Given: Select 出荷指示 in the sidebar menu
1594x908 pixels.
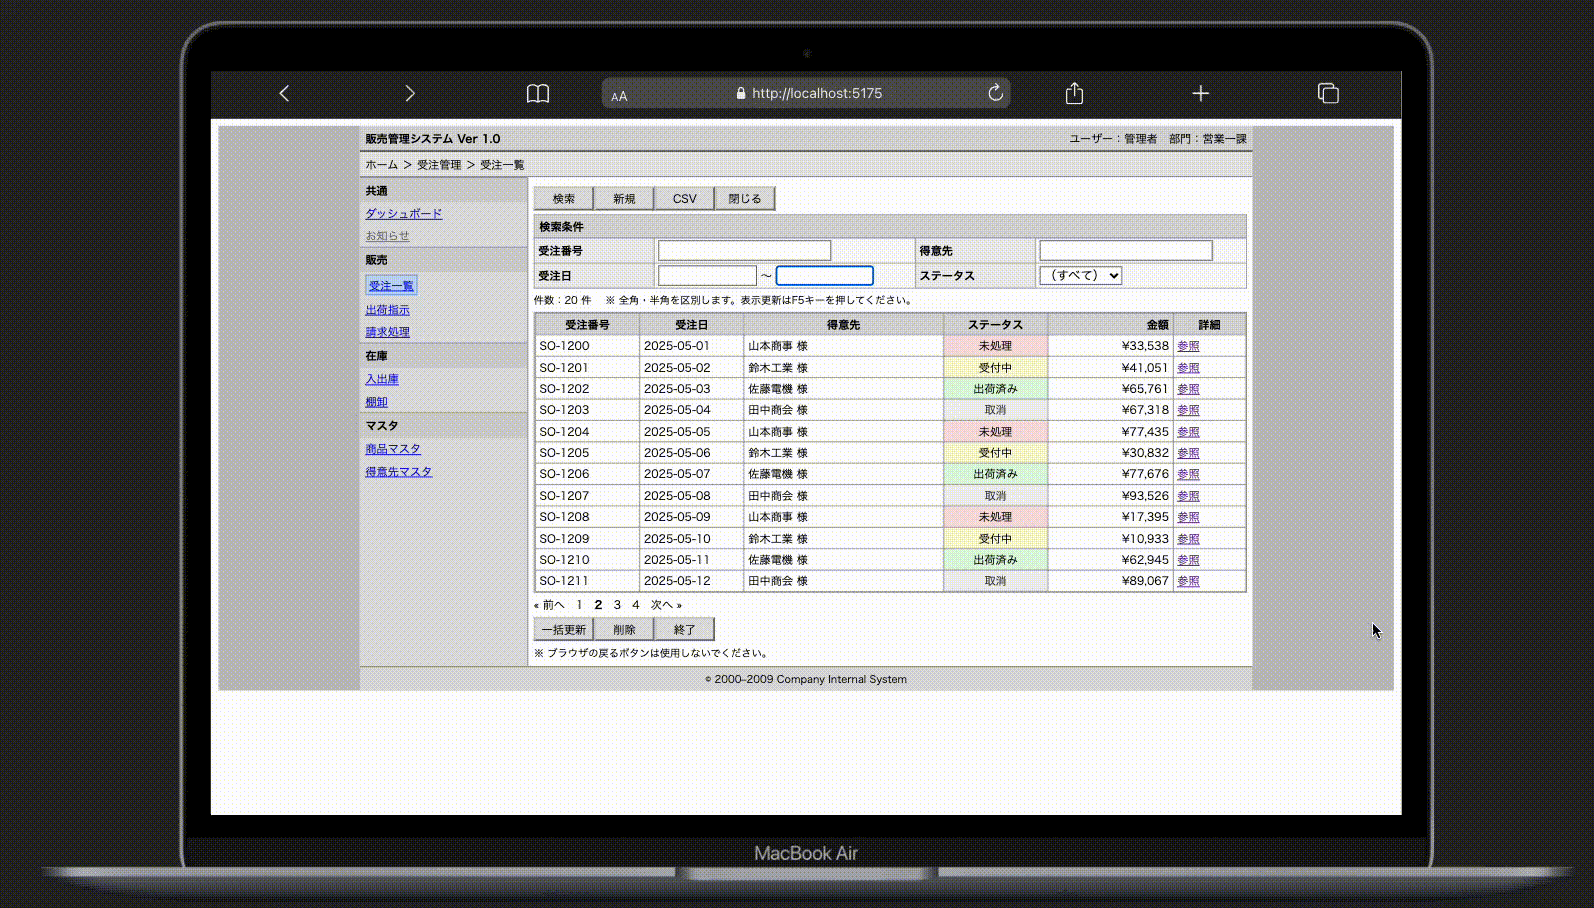Looking at the screenshot, I should click(x=387, y=310).
